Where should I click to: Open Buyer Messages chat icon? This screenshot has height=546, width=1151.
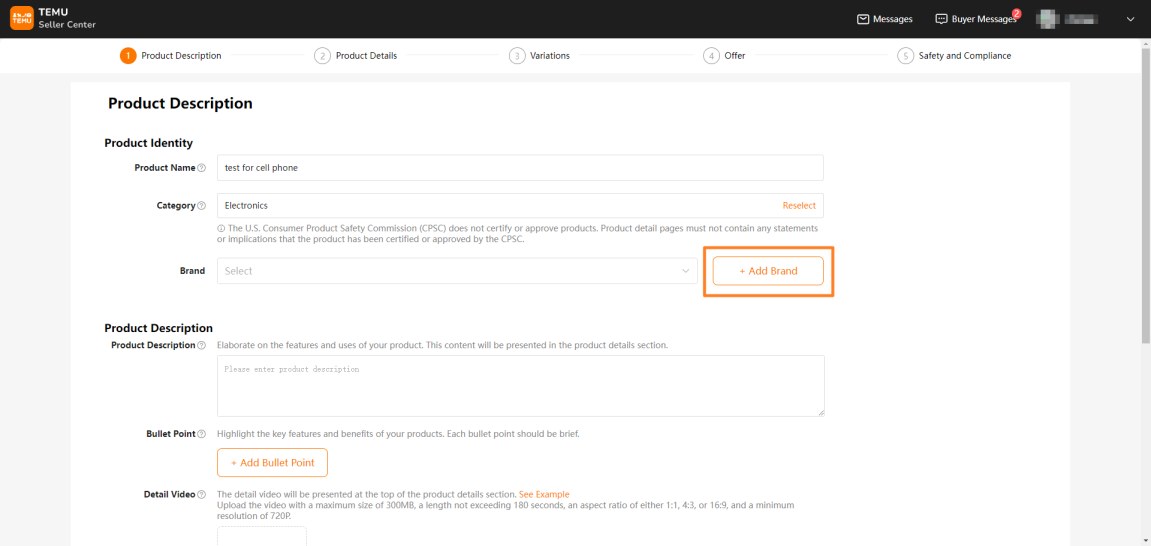[x=941, y=19]
